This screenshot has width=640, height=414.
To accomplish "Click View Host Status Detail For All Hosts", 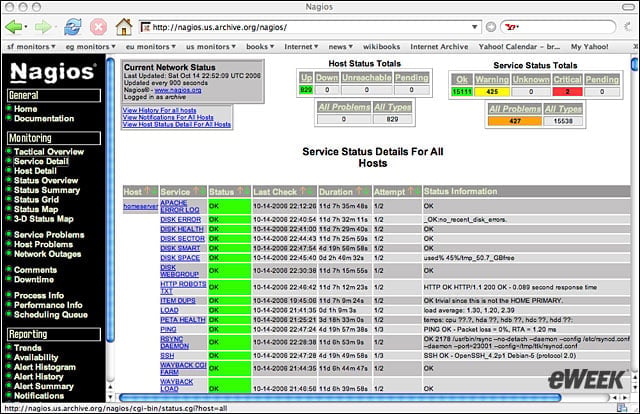I will tap(176, 124).
